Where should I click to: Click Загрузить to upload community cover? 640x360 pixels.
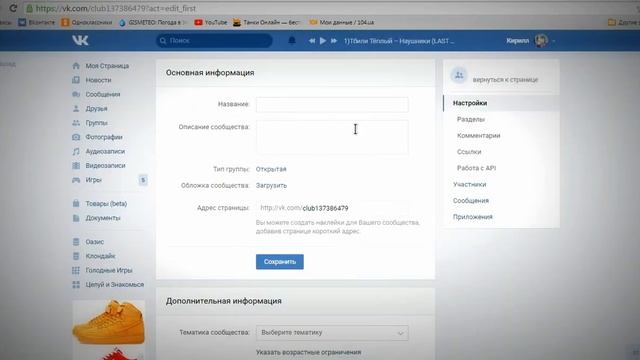tap(271, 185)
